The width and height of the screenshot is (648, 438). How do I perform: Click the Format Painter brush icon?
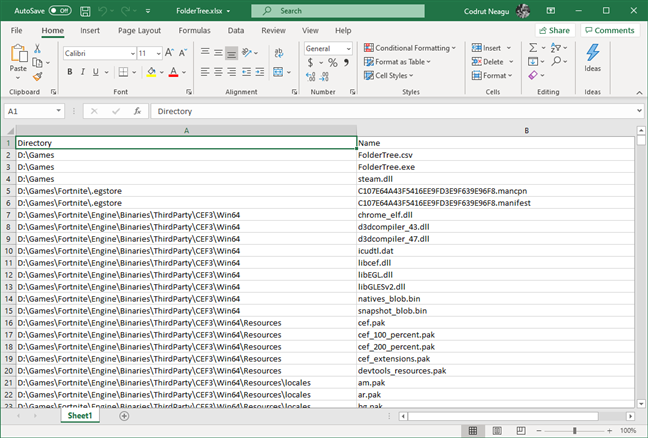37,76
